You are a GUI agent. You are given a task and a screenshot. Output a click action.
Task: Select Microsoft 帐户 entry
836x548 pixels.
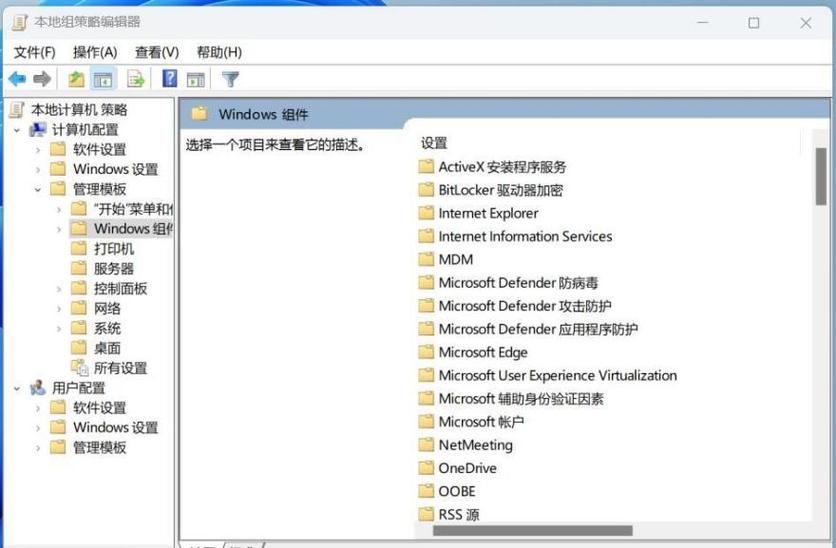point(481,422)
